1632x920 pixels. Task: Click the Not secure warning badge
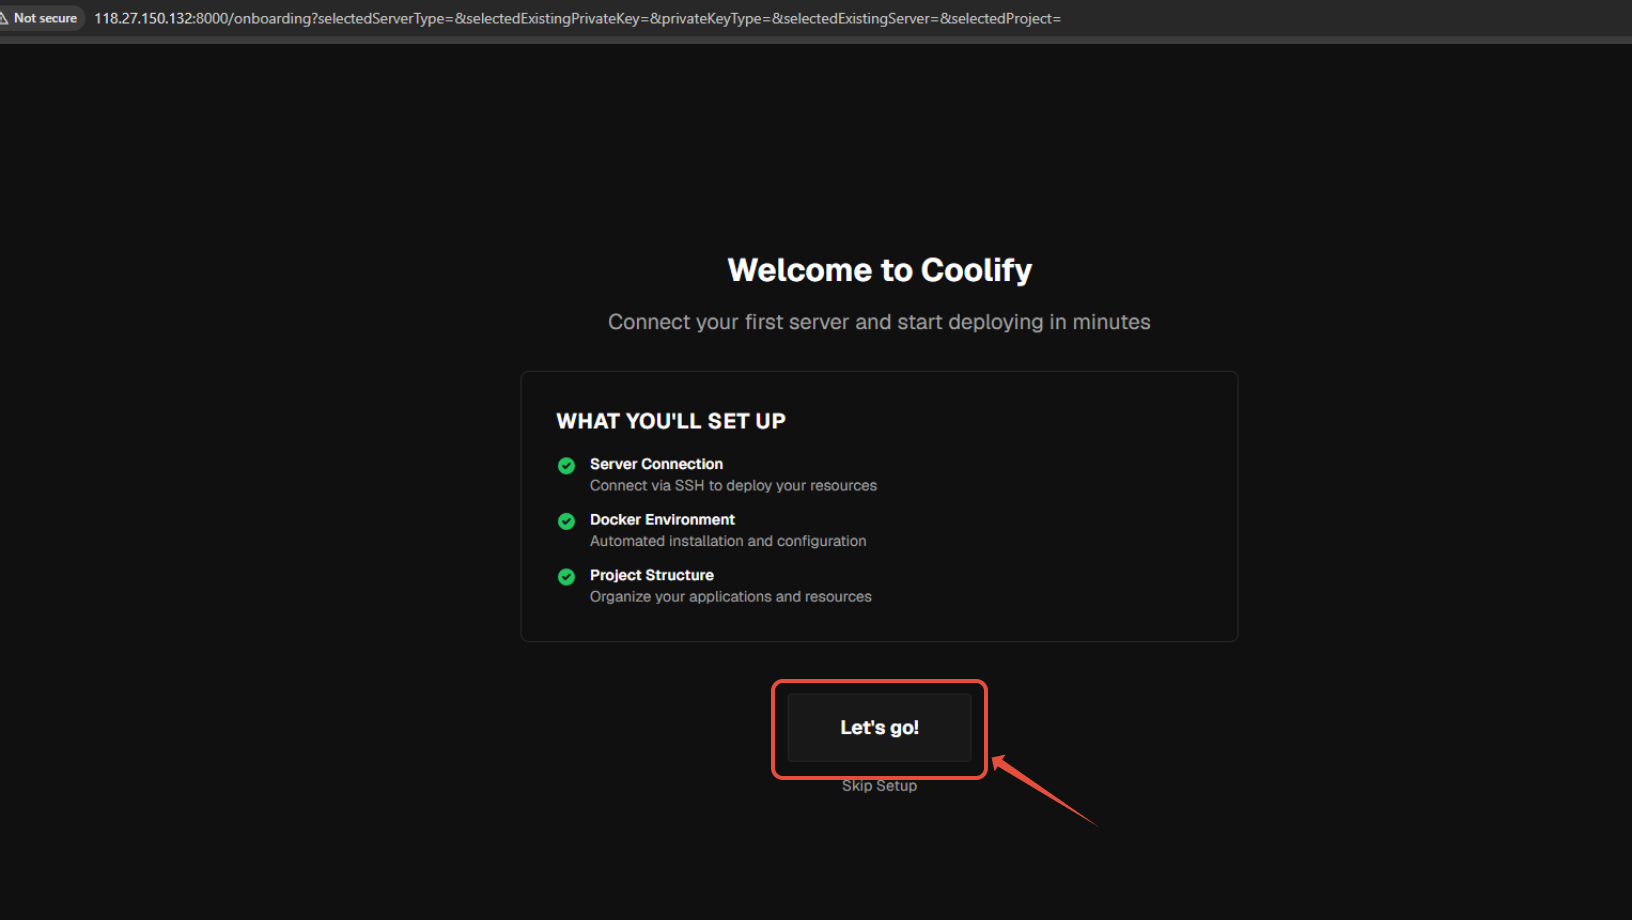pyautogui.click(x=41, y=18)
